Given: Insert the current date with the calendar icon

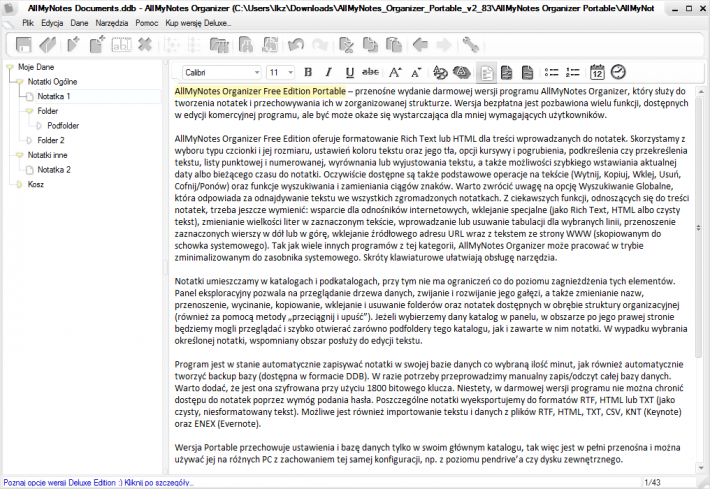Looking at the screenshot, I should (597, 72).
